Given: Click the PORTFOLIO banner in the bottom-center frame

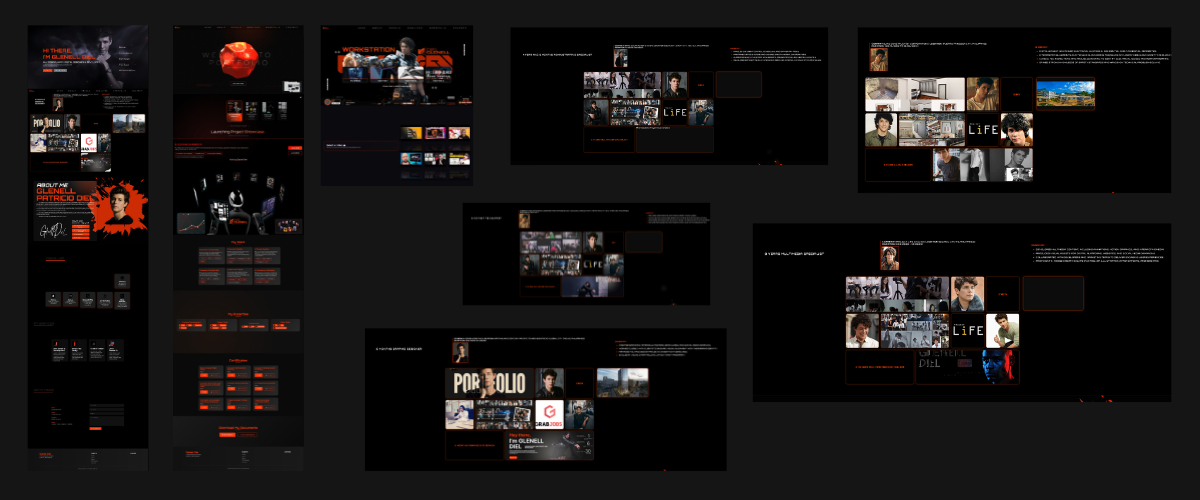Looking at the screenshot, I should 488,383.
